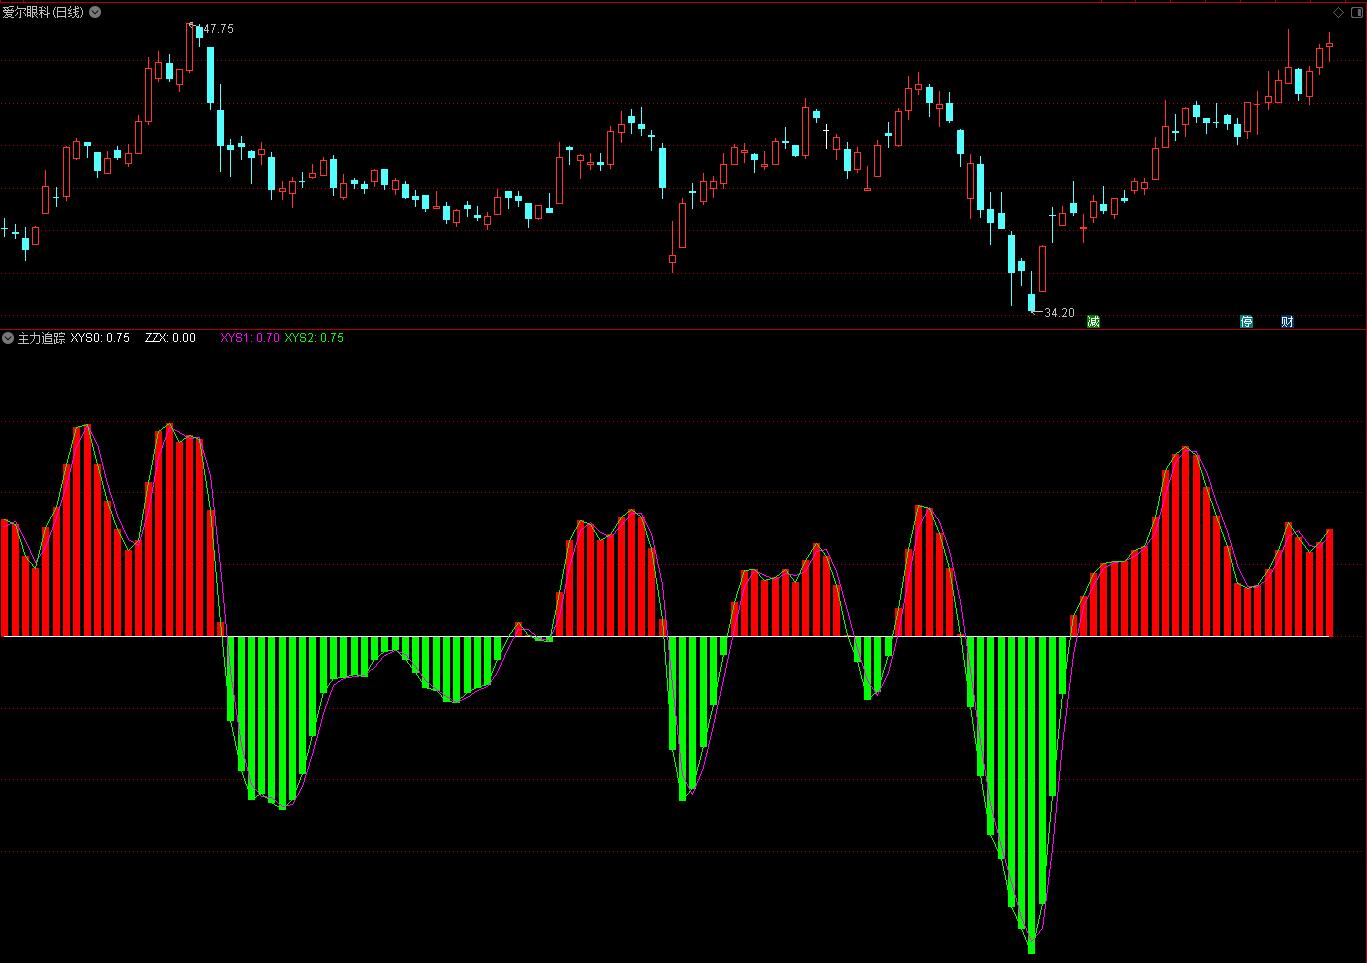This screenshot has width=1367, height=963.
Task: Click the 47.75 high price label
Action: 218,29
